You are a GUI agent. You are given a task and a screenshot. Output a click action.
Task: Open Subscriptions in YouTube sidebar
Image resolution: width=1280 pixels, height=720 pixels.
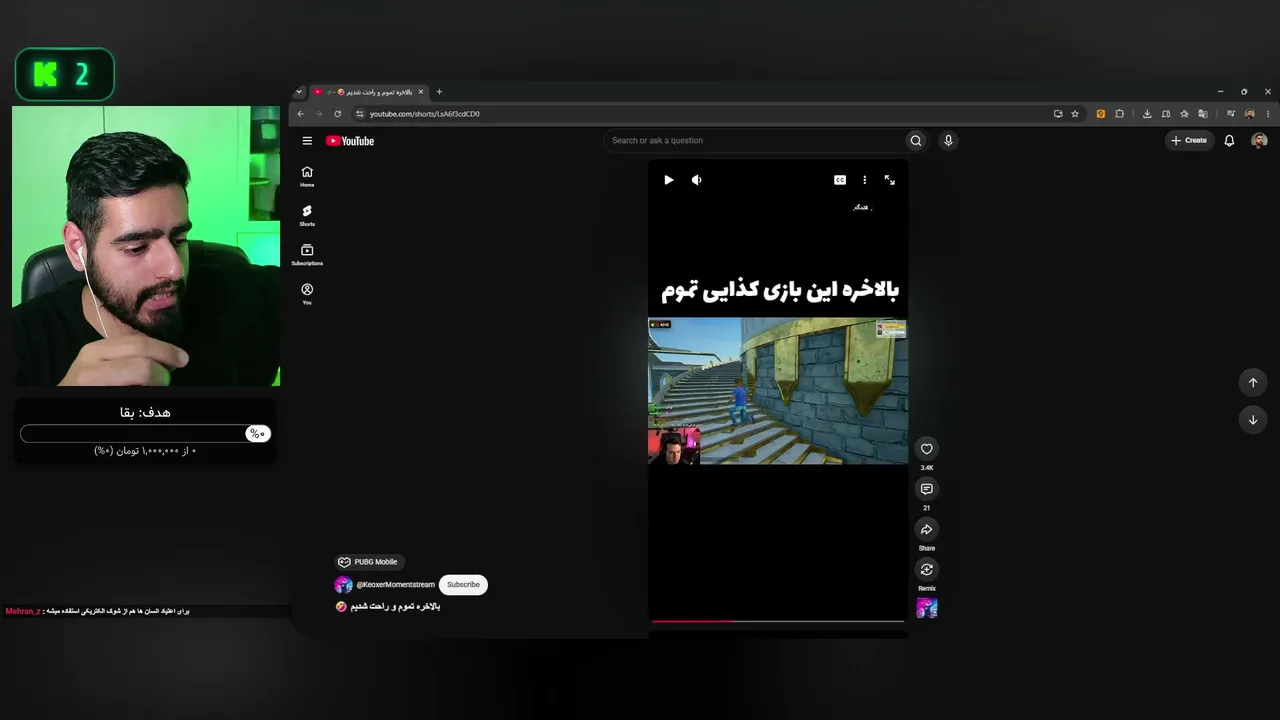click(307, 255)
